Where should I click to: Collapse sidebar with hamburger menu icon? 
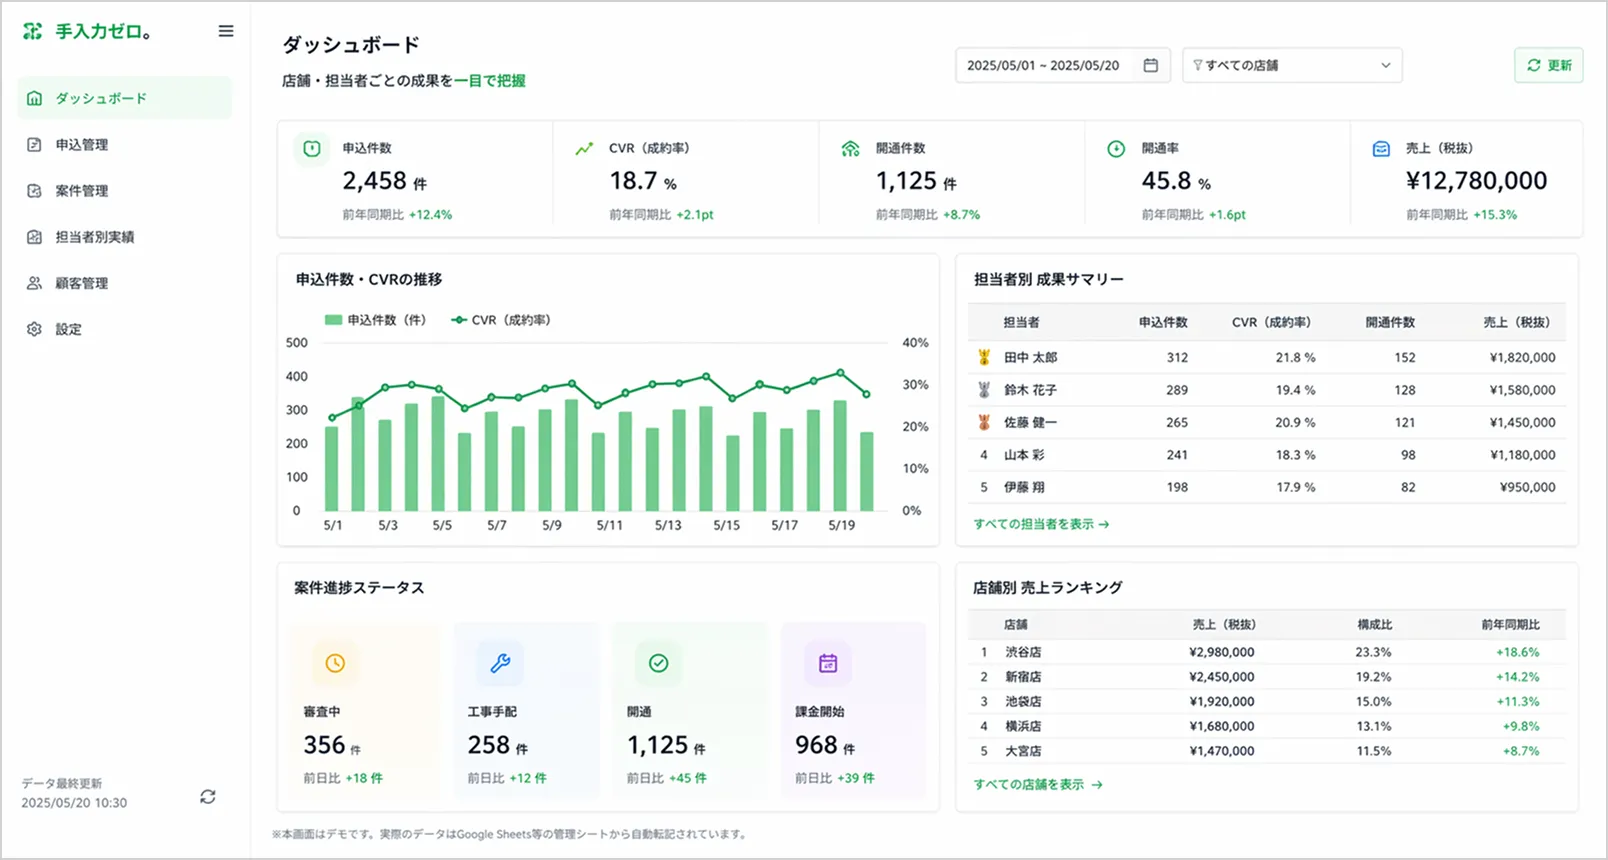pos(226,31)
